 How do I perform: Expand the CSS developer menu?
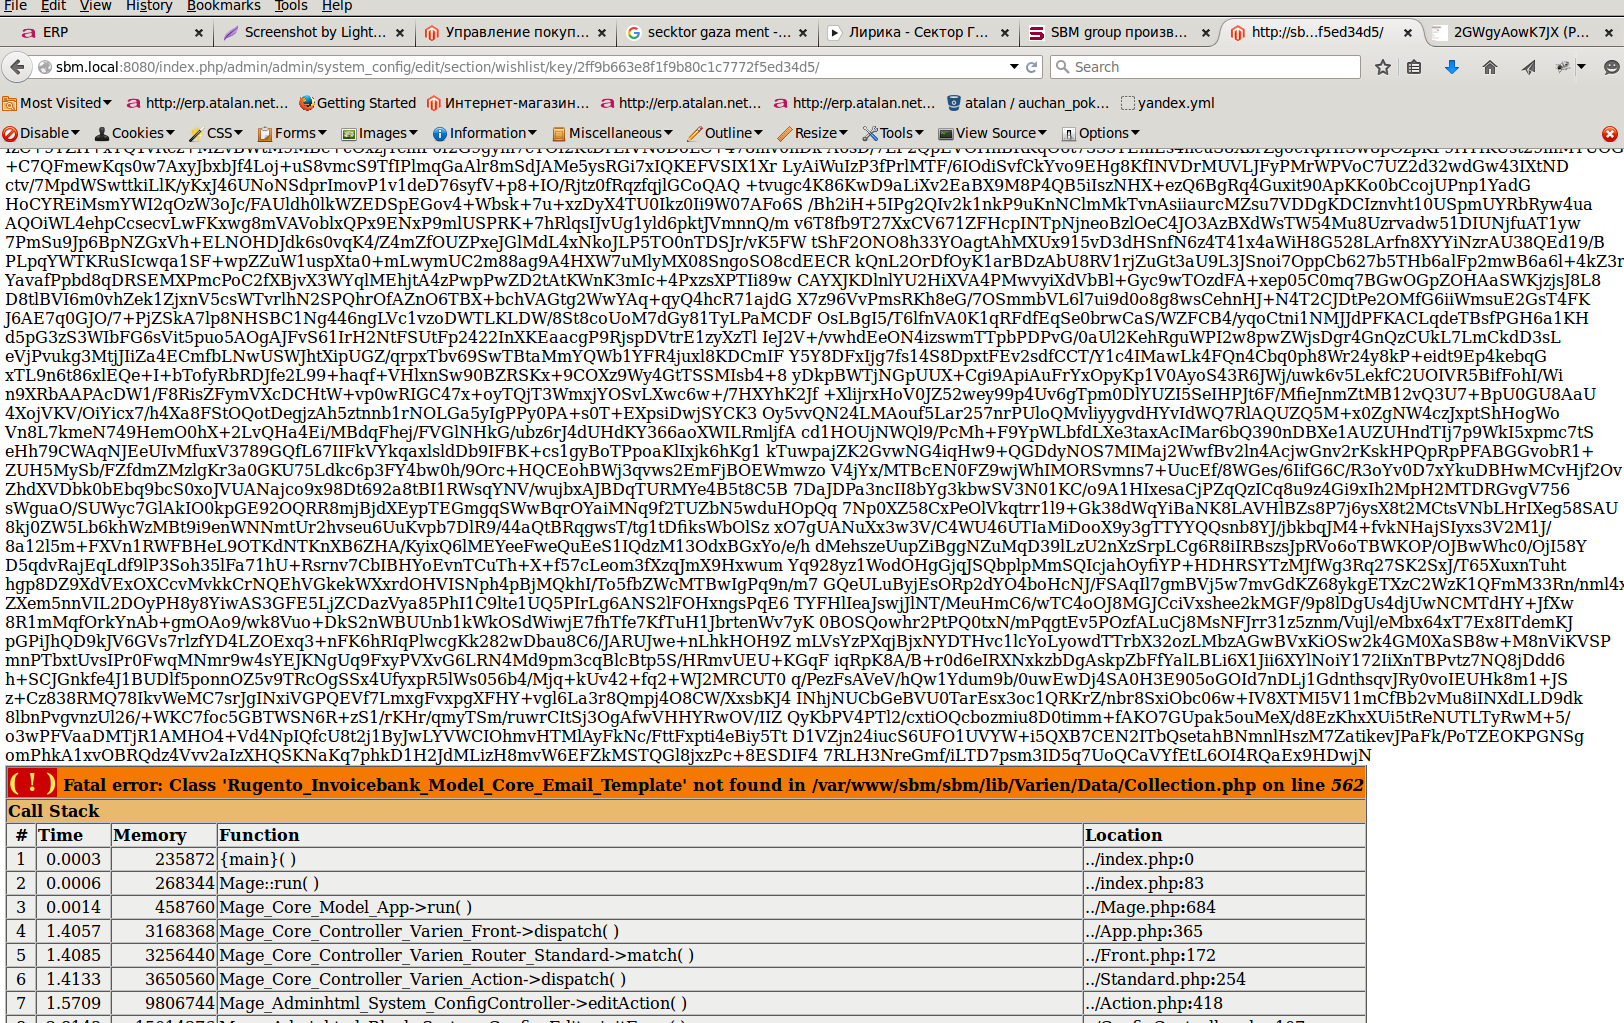pyautogui.click(x=216, y=133)
